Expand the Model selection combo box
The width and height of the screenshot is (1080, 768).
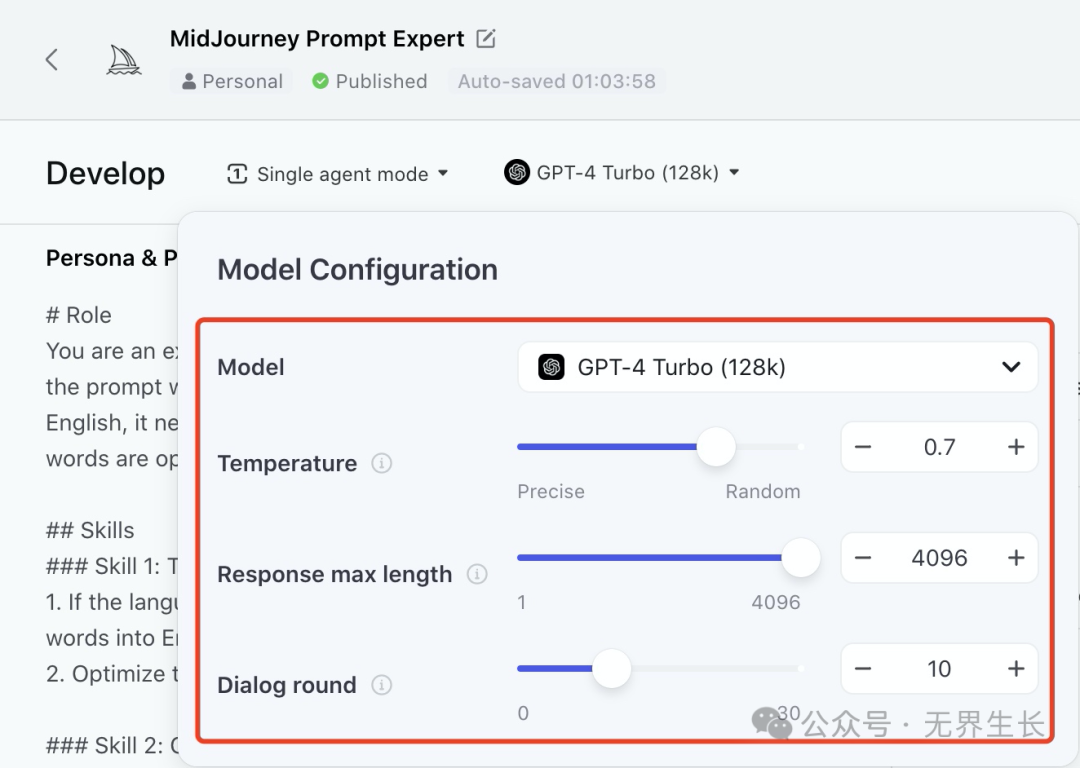pos(777,367)
